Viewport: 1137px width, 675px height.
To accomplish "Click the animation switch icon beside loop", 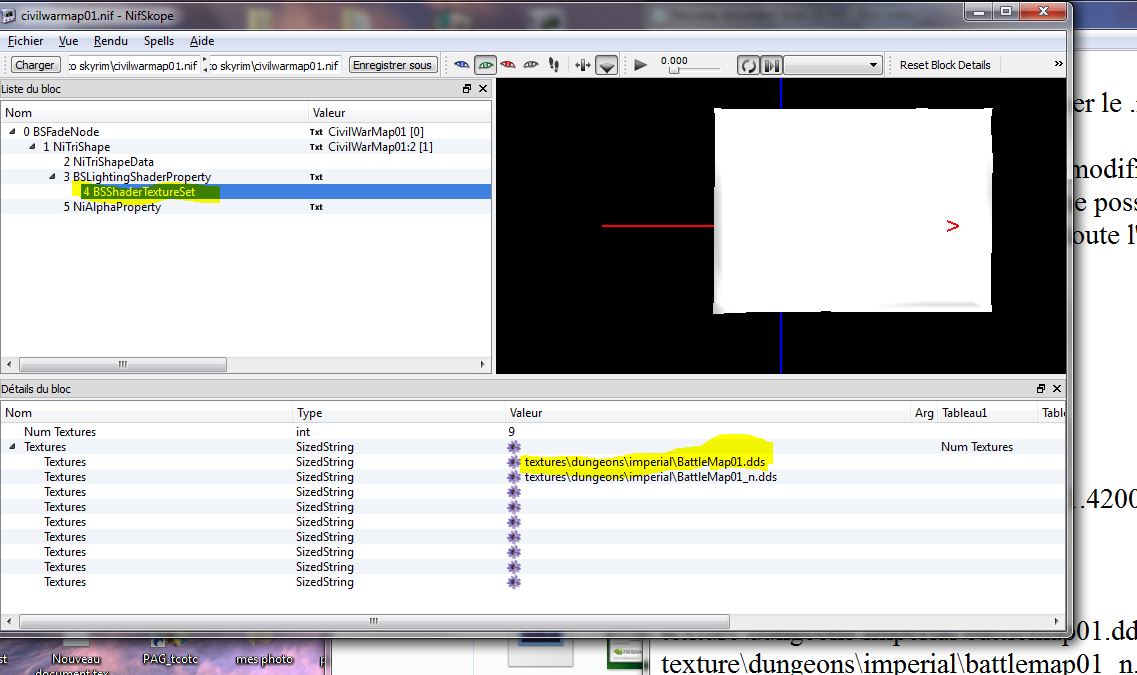I will point(771,65).
